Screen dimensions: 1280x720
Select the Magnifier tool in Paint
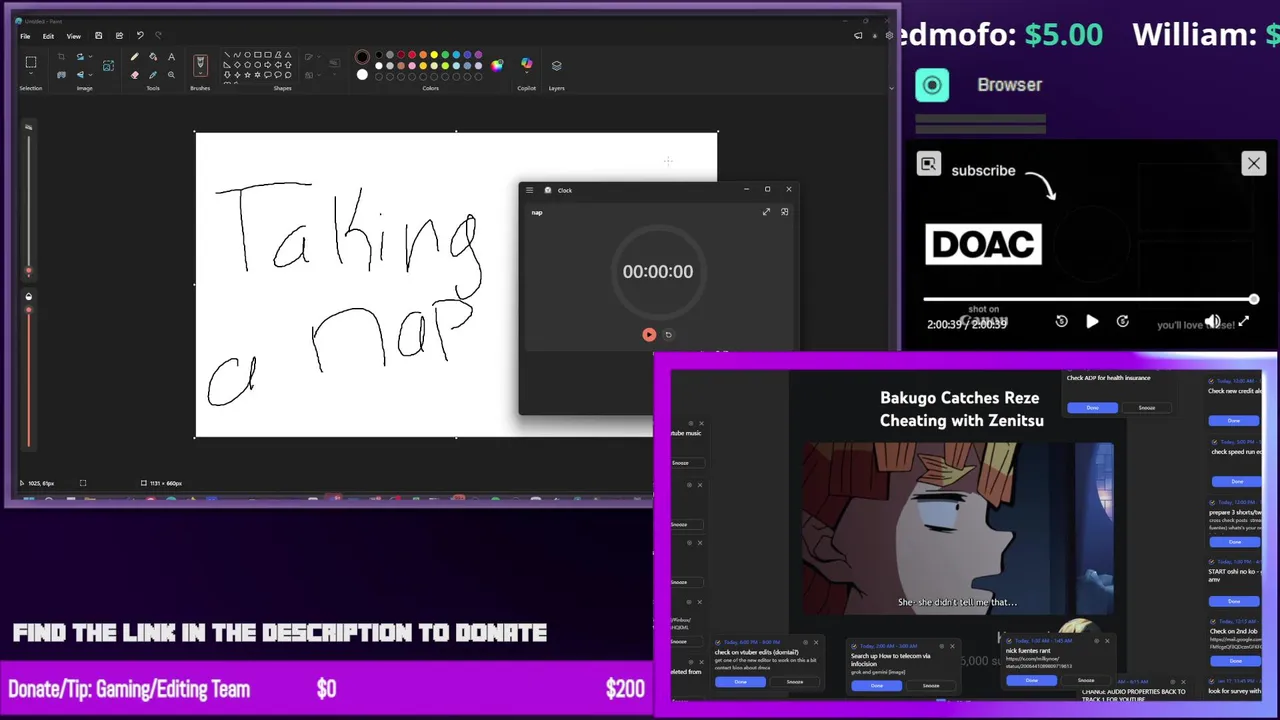click(x=172, y=75)
